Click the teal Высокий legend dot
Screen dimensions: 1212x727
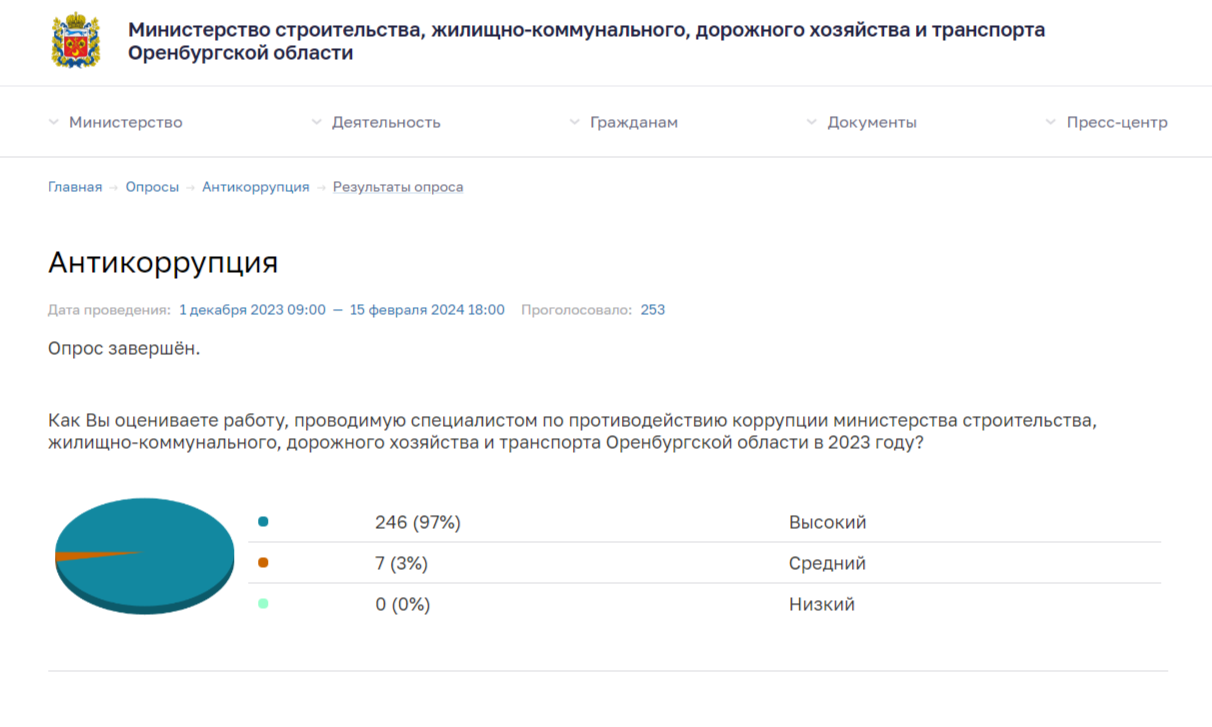point(263,522)
